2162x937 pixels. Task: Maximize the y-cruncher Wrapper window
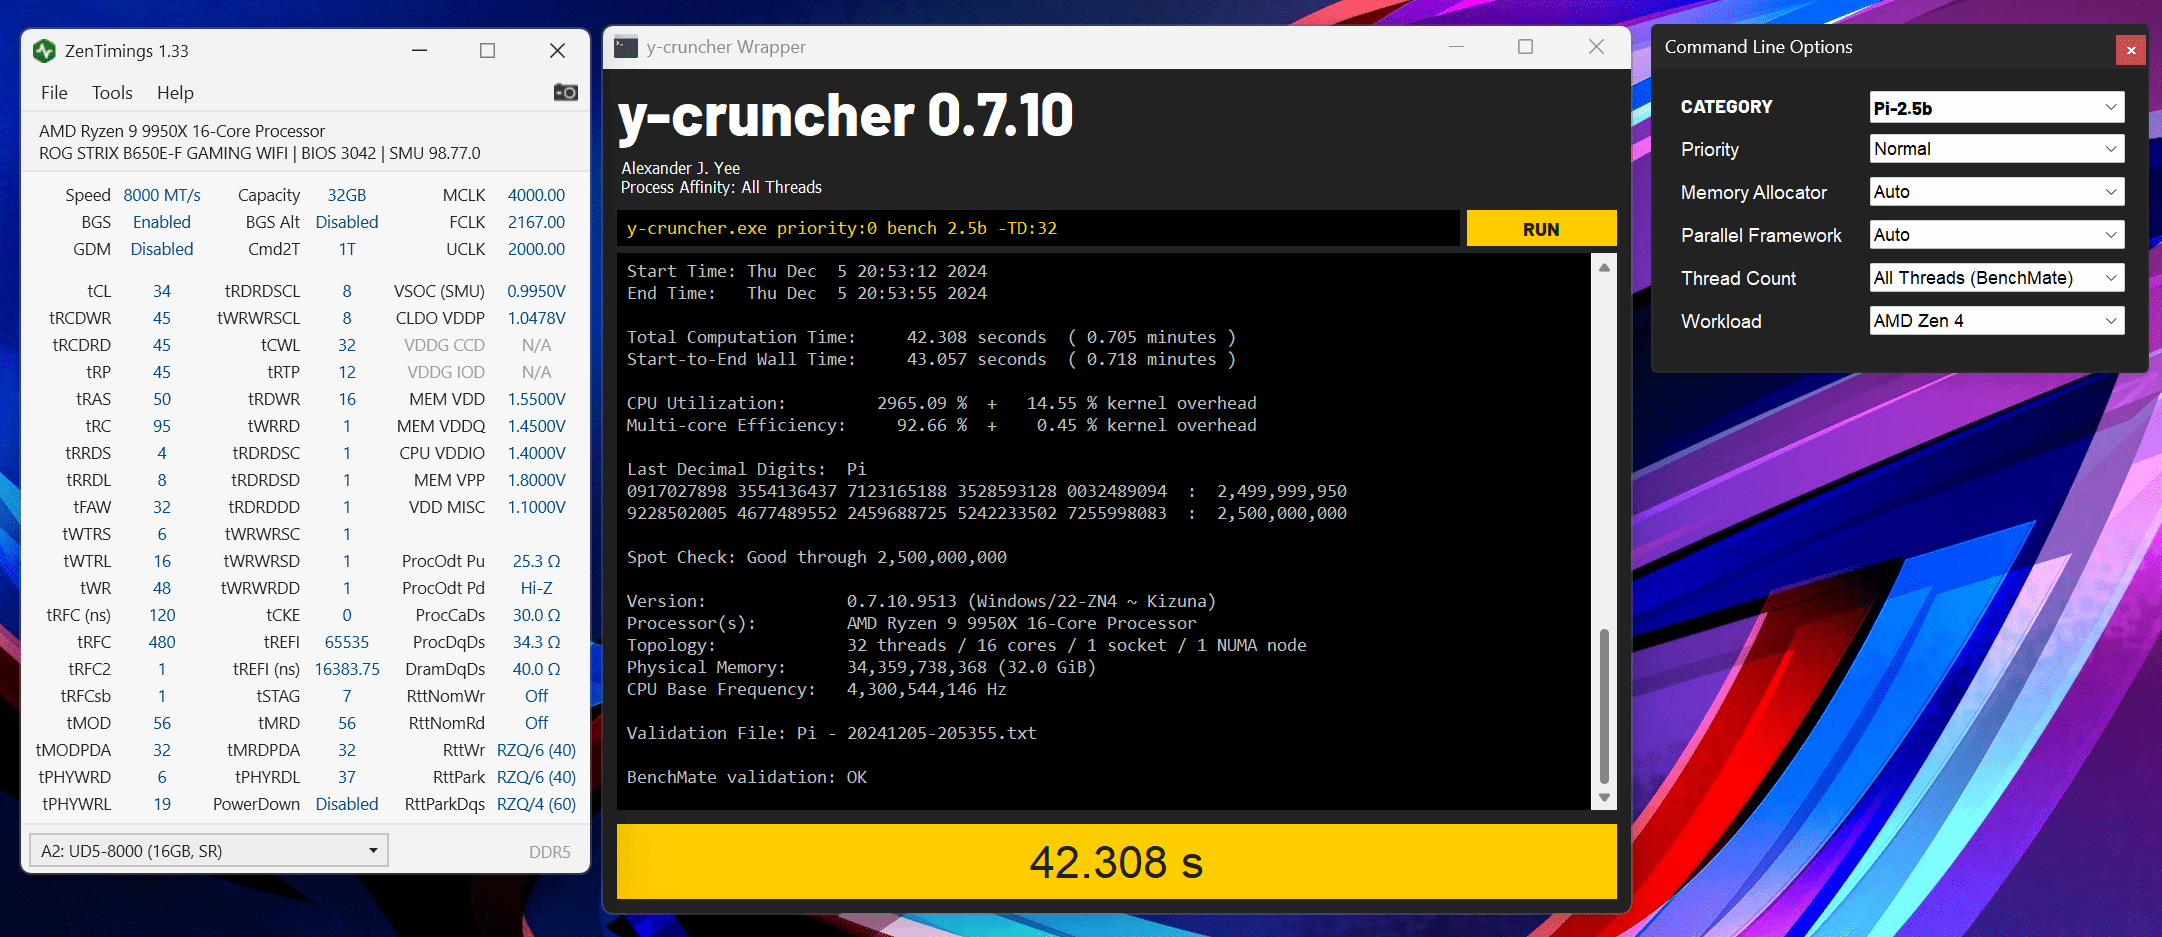tap(1526, 47)
